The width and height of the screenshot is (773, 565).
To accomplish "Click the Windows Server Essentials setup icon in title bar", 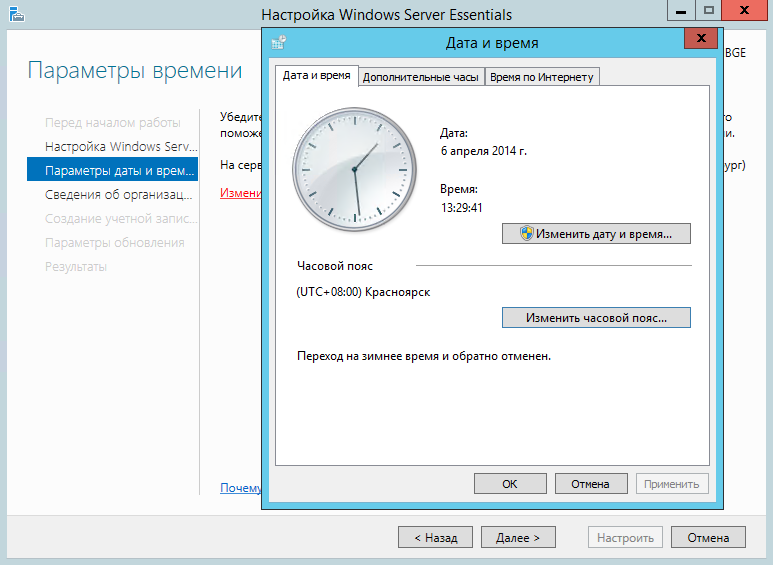I will click(x=16, y=14).
